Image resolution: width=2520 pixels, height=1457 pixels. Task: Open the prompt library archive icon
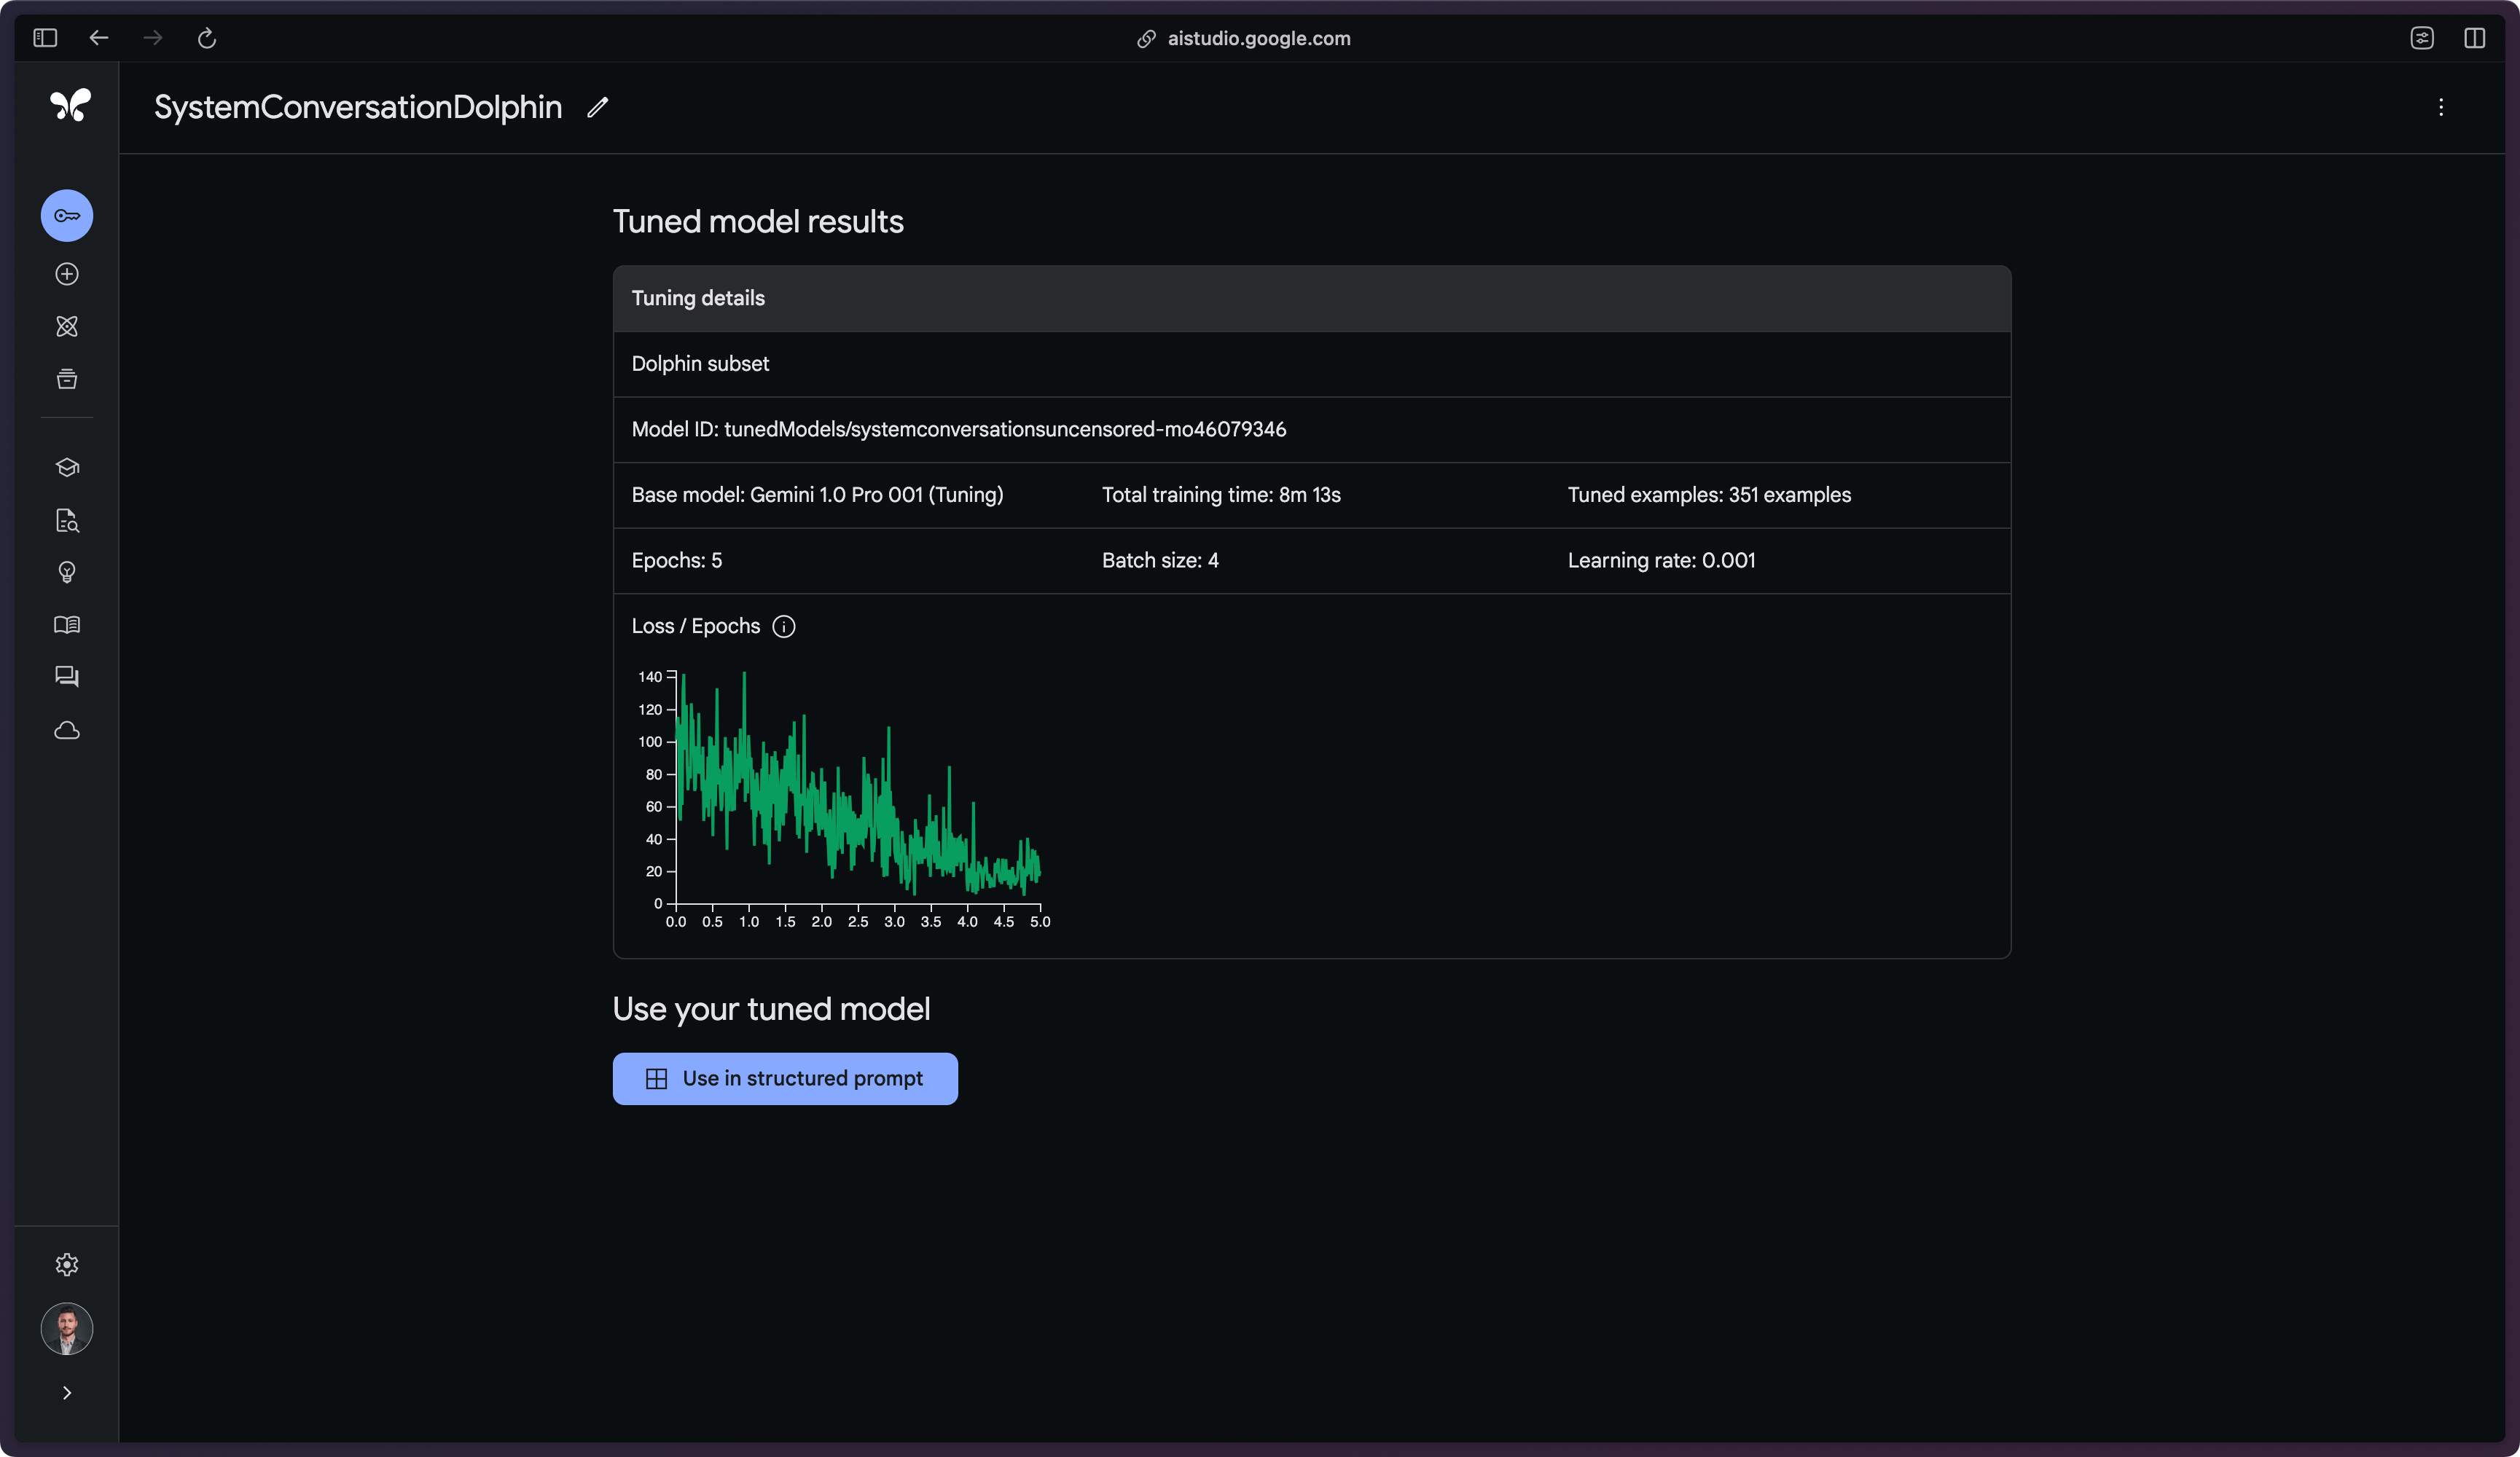[x=66, y=379]
